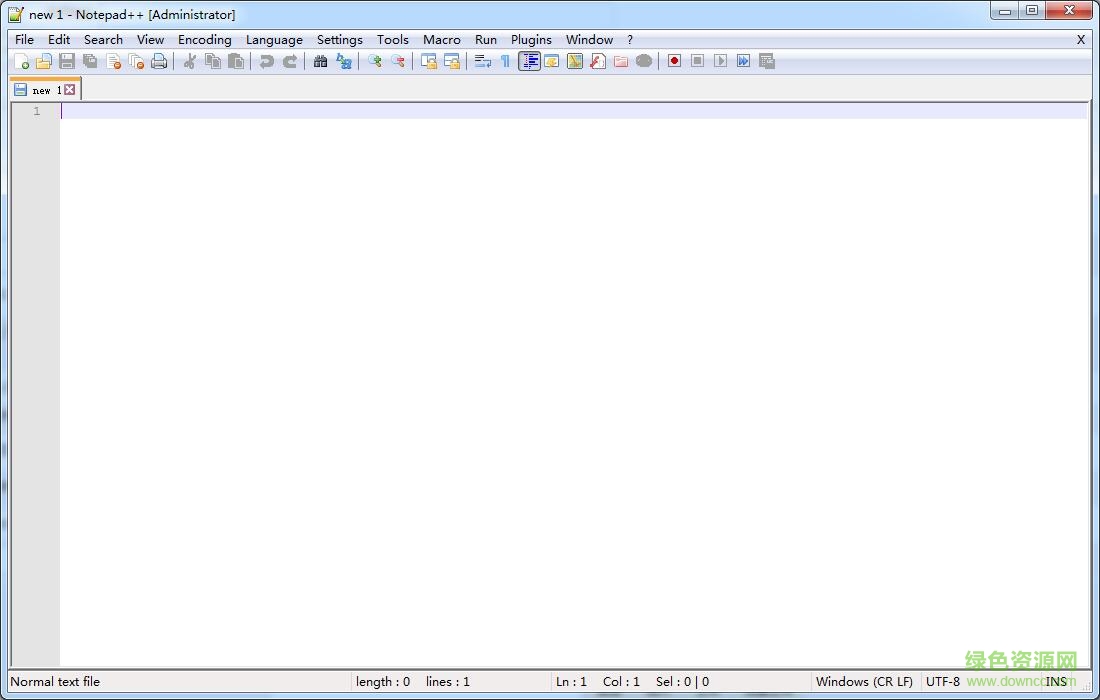Viewport: 1100px width, 700px height.
Task: Toggle word wrap in the toolbar
Action: (x=482, y=61)
